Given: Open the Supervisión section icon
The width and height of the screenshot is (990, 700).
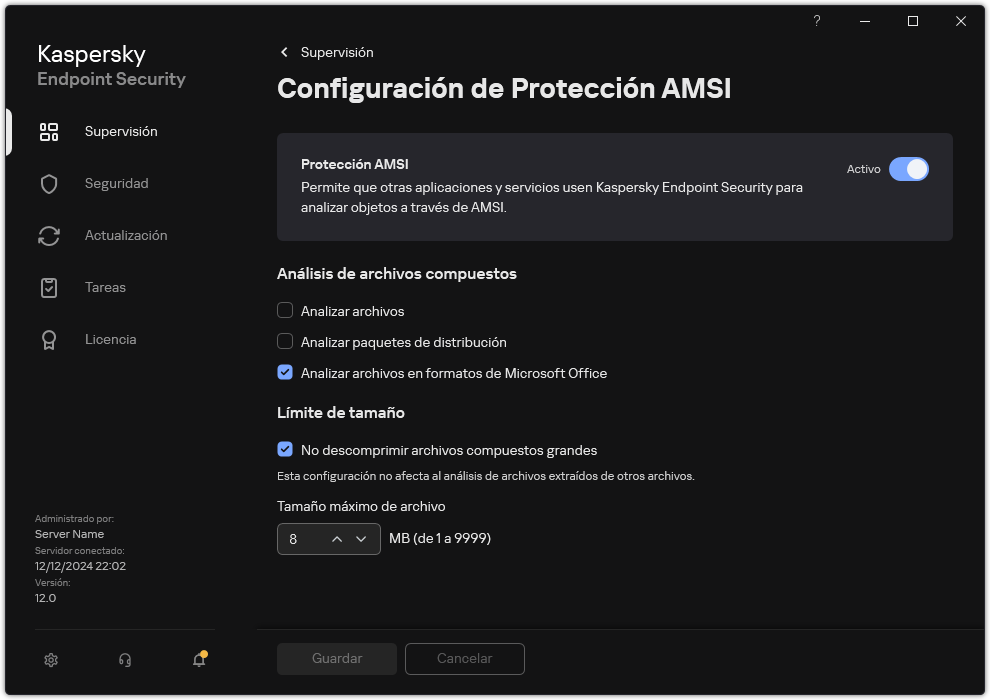Looking at the screenshot, I should (49, 131).
